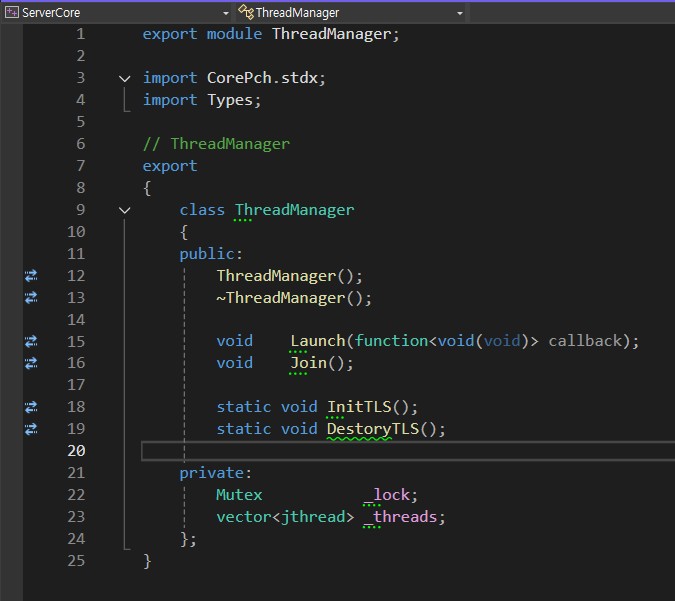
Task: Click the 'export' keyword on line 7
Action: 170,166
